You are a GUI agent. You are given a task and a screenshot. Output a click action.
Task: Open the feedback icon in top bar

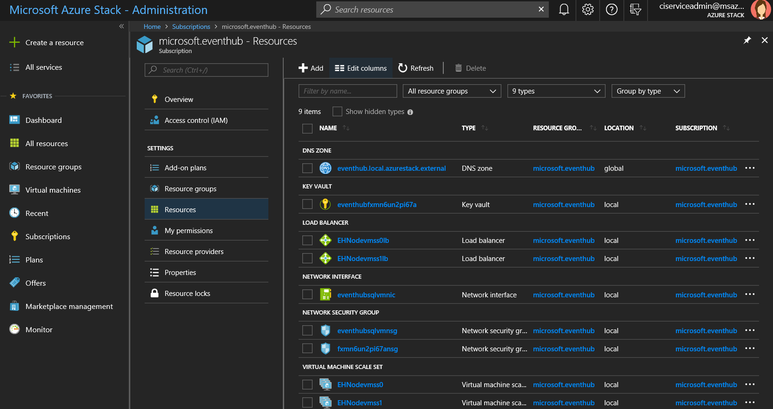[635, 9]
